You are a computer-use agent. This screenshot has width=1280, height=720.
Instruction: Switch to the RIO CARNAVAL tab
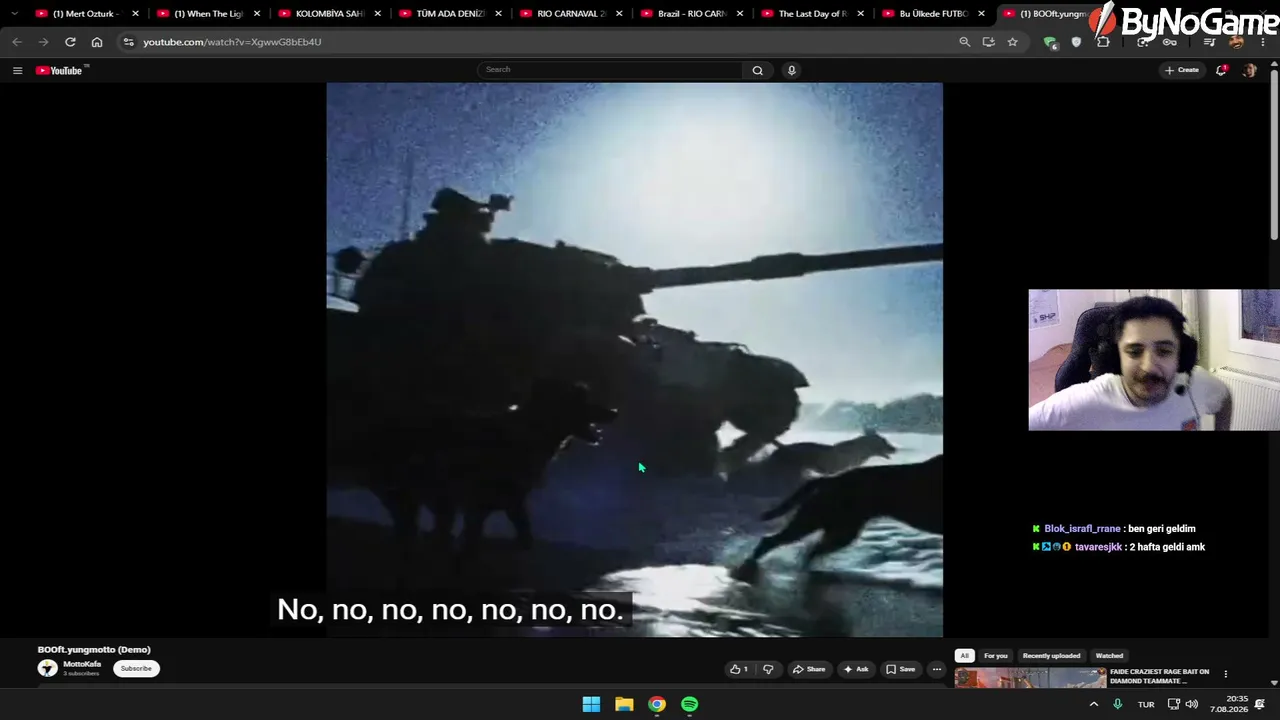point(571,14)
